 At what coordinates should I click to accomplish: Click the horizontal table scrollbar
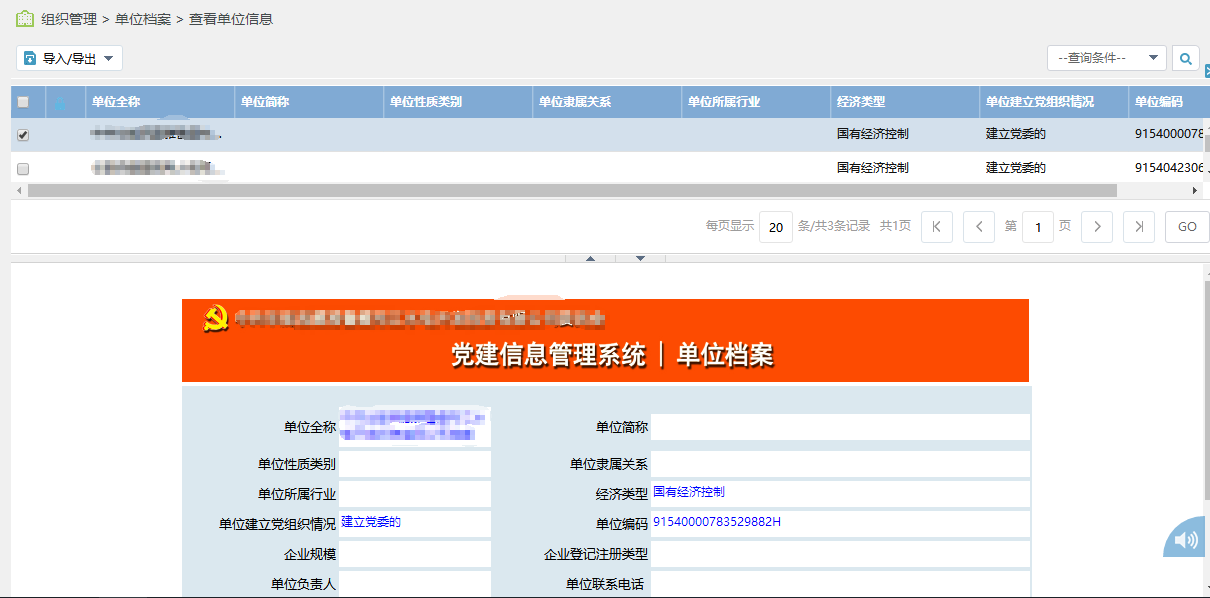570,190
